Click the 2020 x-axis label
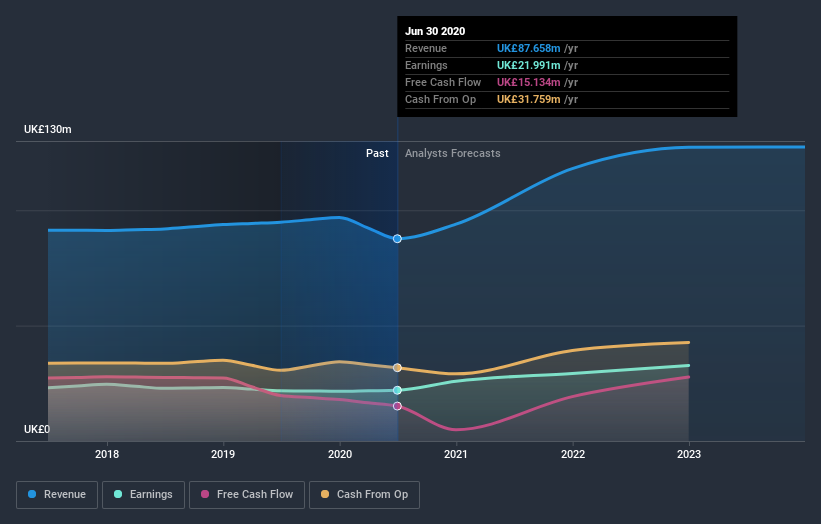The width and height of the screenshot is (821, 524). pos(340,454)
